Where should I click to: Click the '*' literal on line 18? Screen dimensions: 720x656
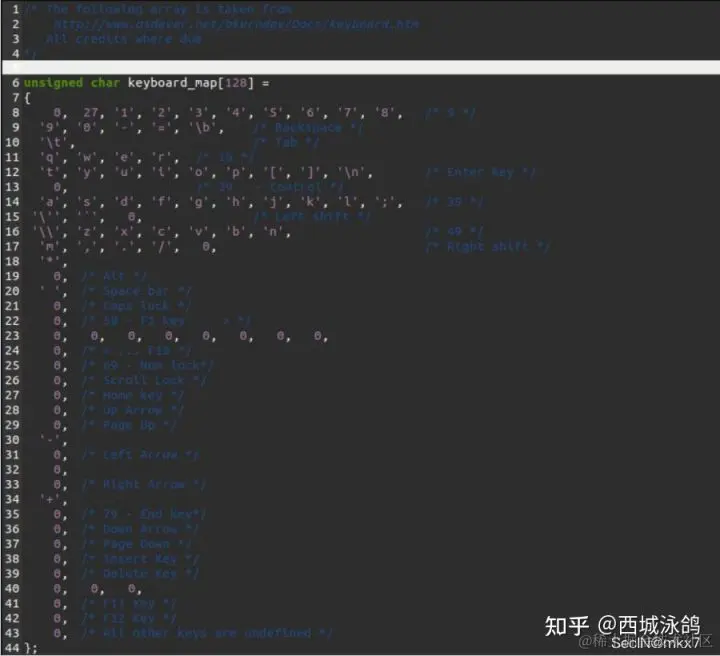click(50, 262)
